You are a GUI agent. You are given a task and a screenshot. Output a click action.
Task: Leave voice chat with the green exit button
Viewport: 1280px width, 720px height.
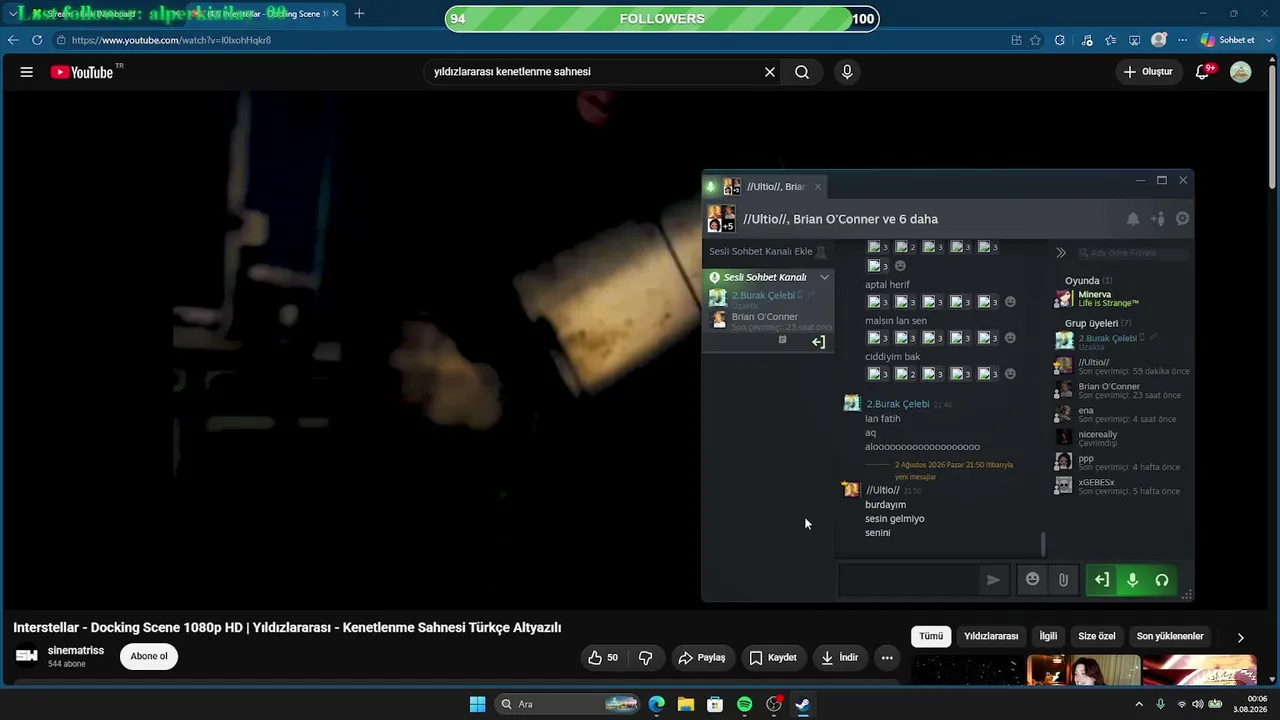(x=1102, y=580)
